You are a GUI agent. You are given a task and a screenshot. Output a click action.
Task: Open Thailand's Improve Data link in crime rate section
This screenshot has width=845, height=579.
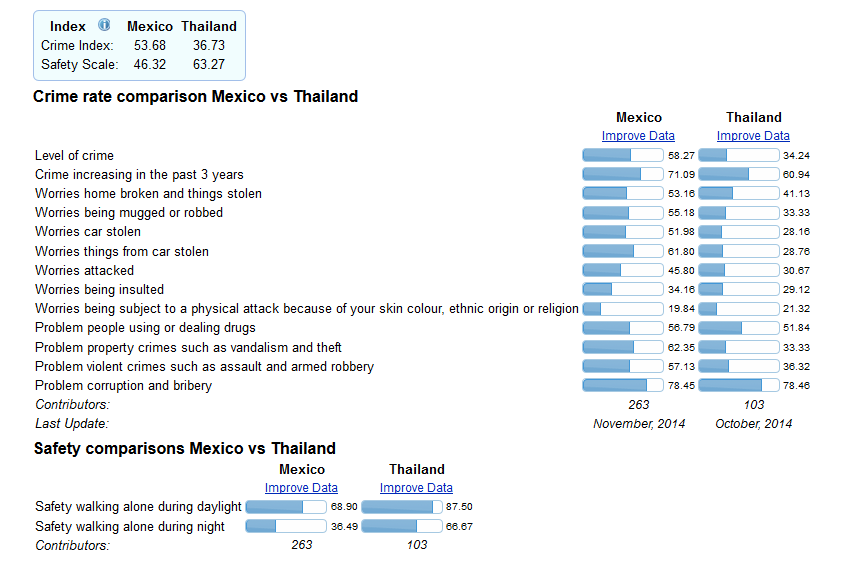(x=753, y=136)
